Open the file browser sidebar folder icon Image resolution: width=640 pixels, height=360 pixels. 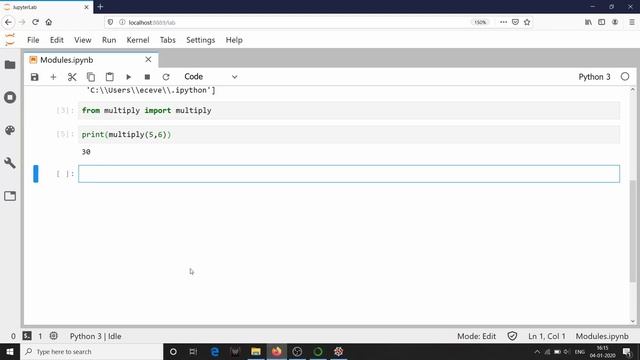click(x=10, y=64)
